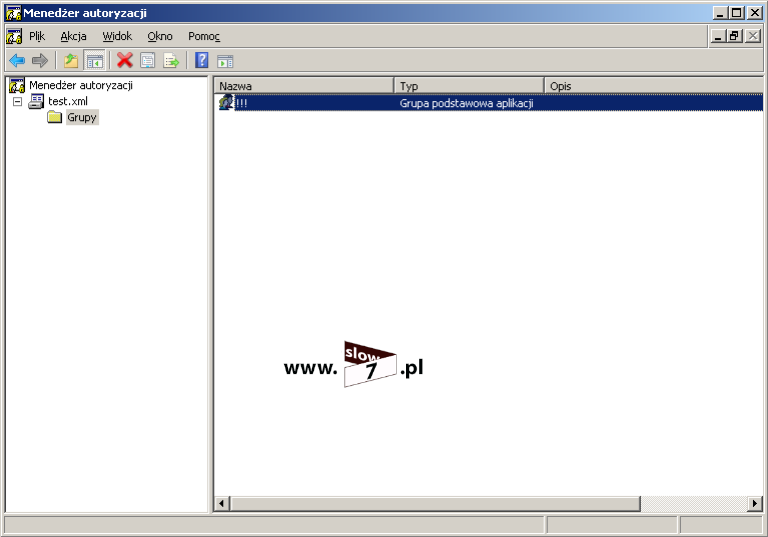
Task: Click the horizontal scrollbar right arrow
Action: [x=755, y=503]
